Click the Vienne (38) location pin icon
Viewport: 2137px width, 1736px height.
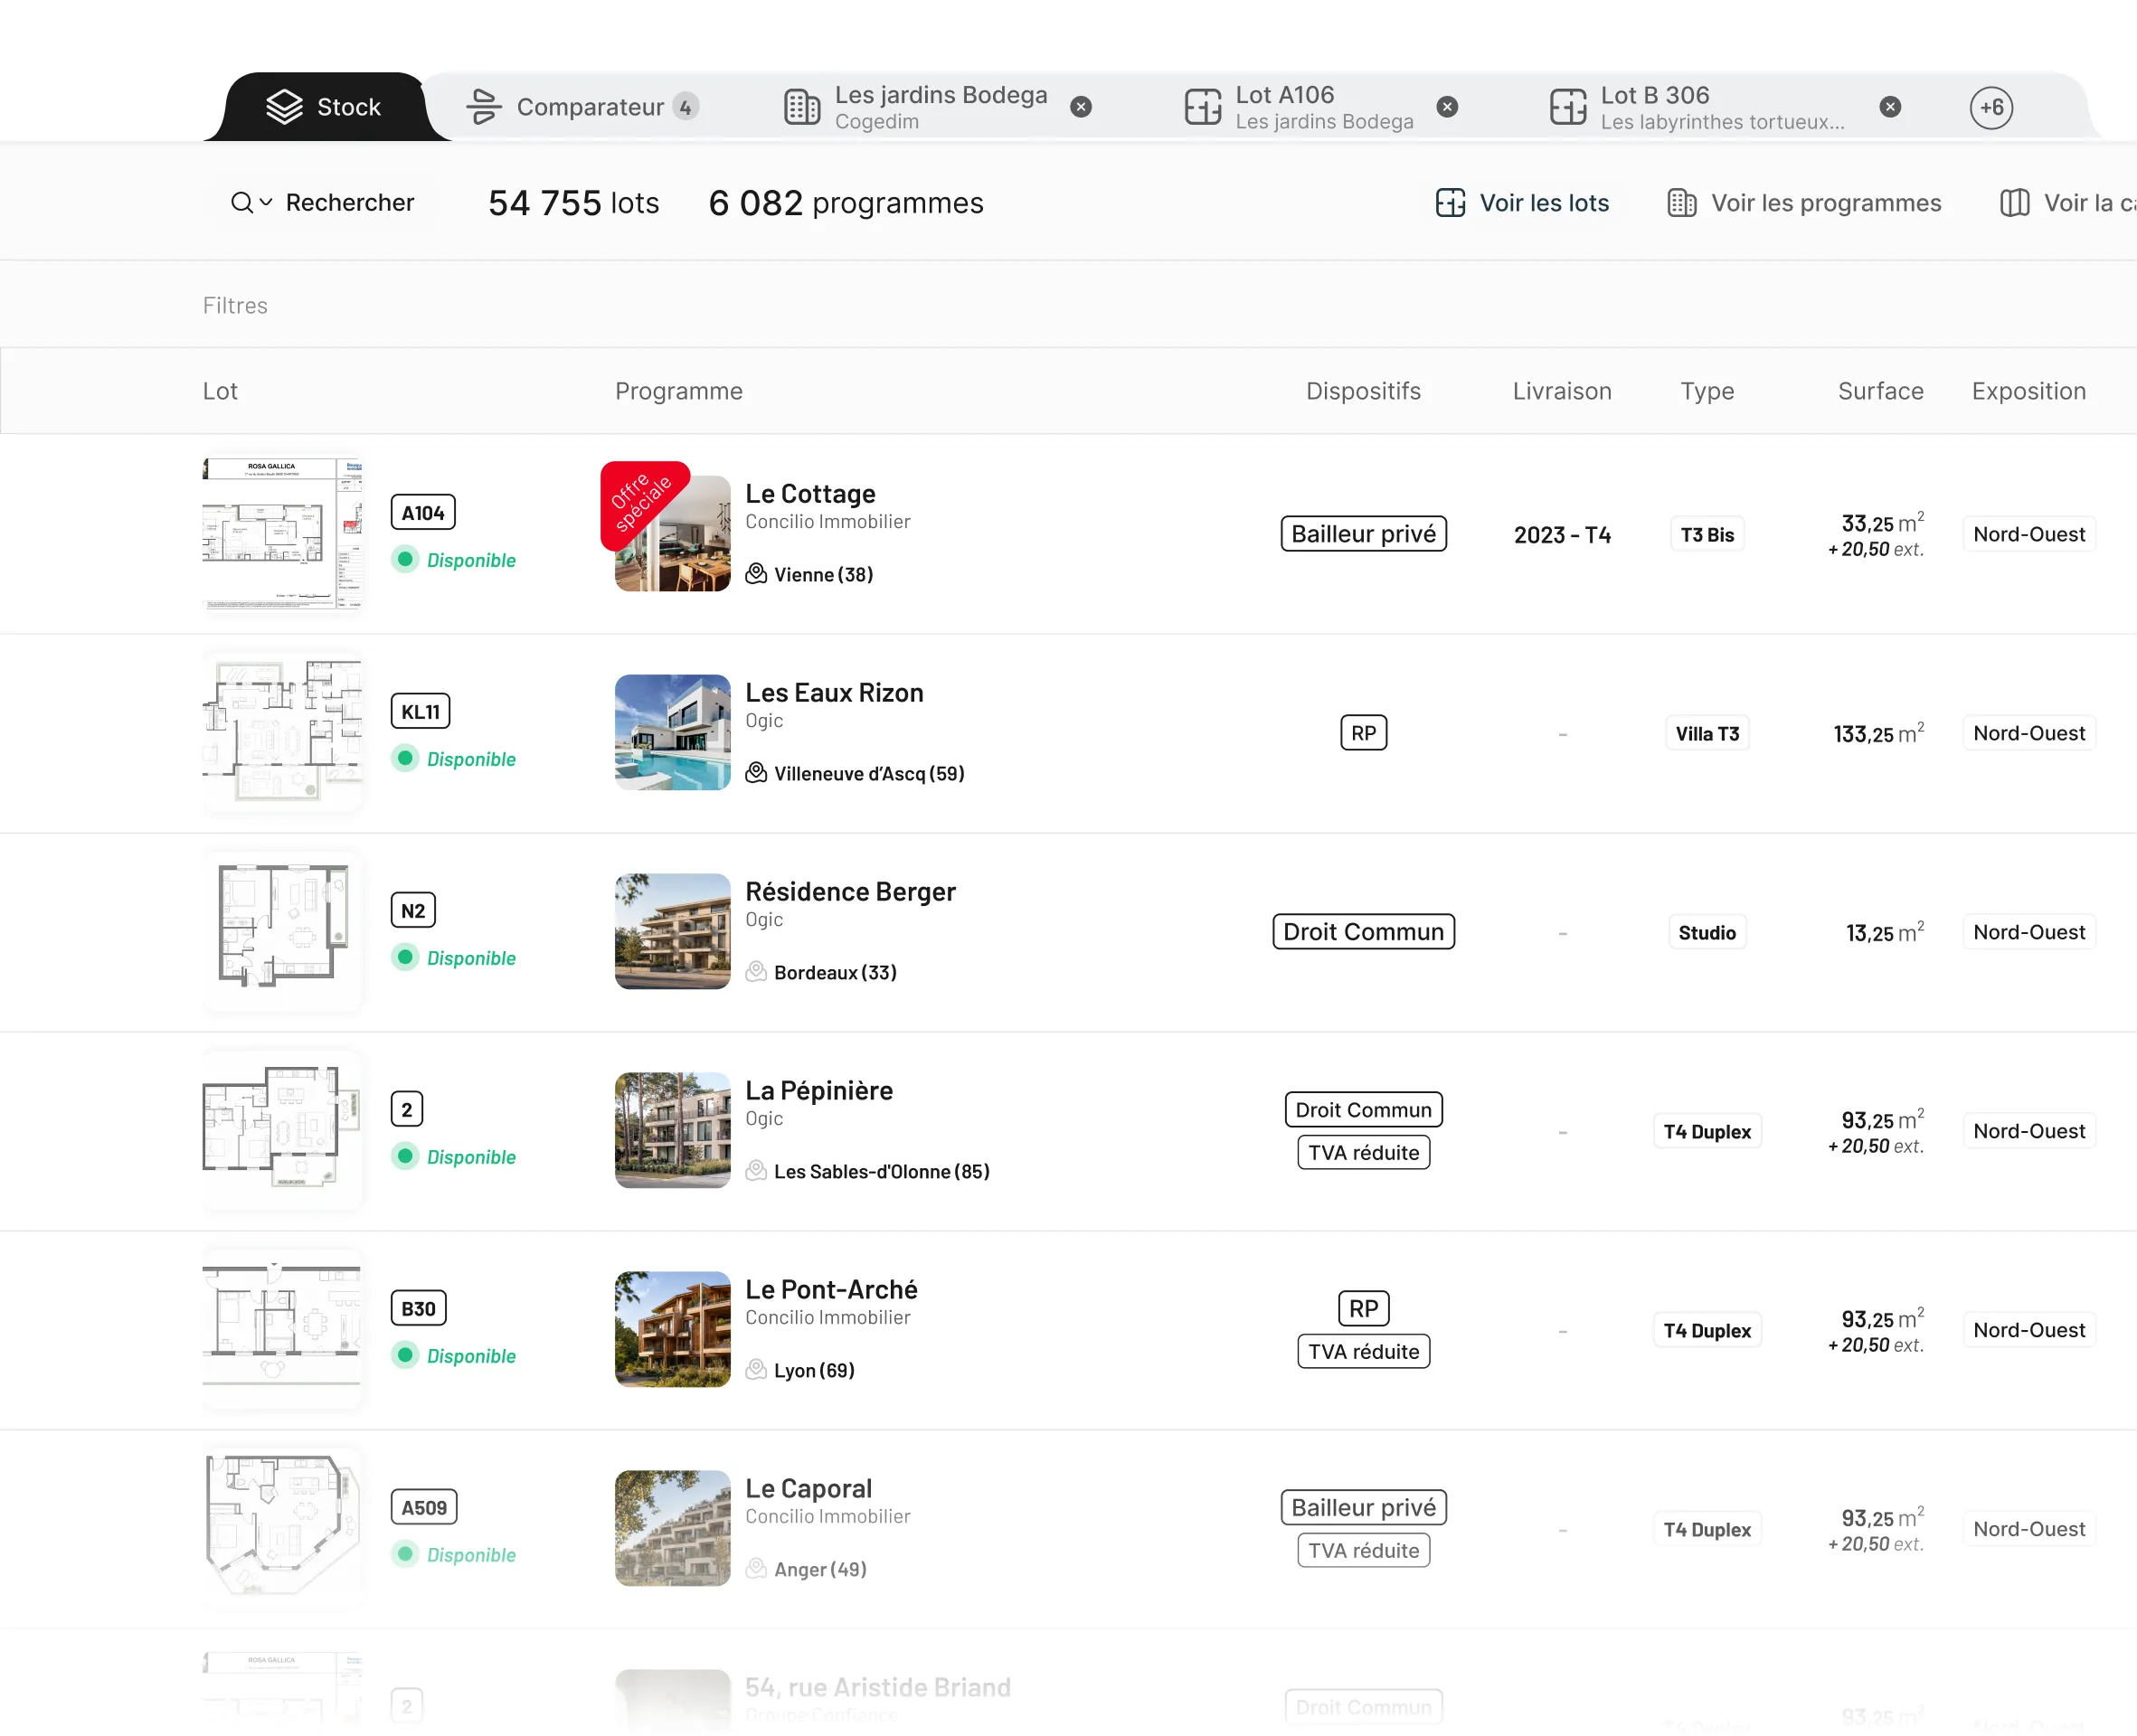coord(756,574)
